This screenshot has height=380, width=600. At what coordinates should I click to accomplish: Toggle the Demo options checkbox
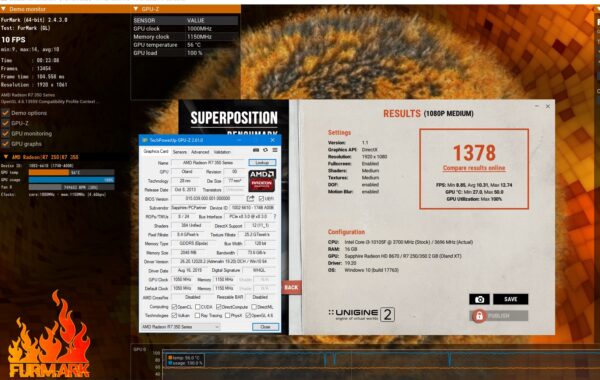click(5, 113)
